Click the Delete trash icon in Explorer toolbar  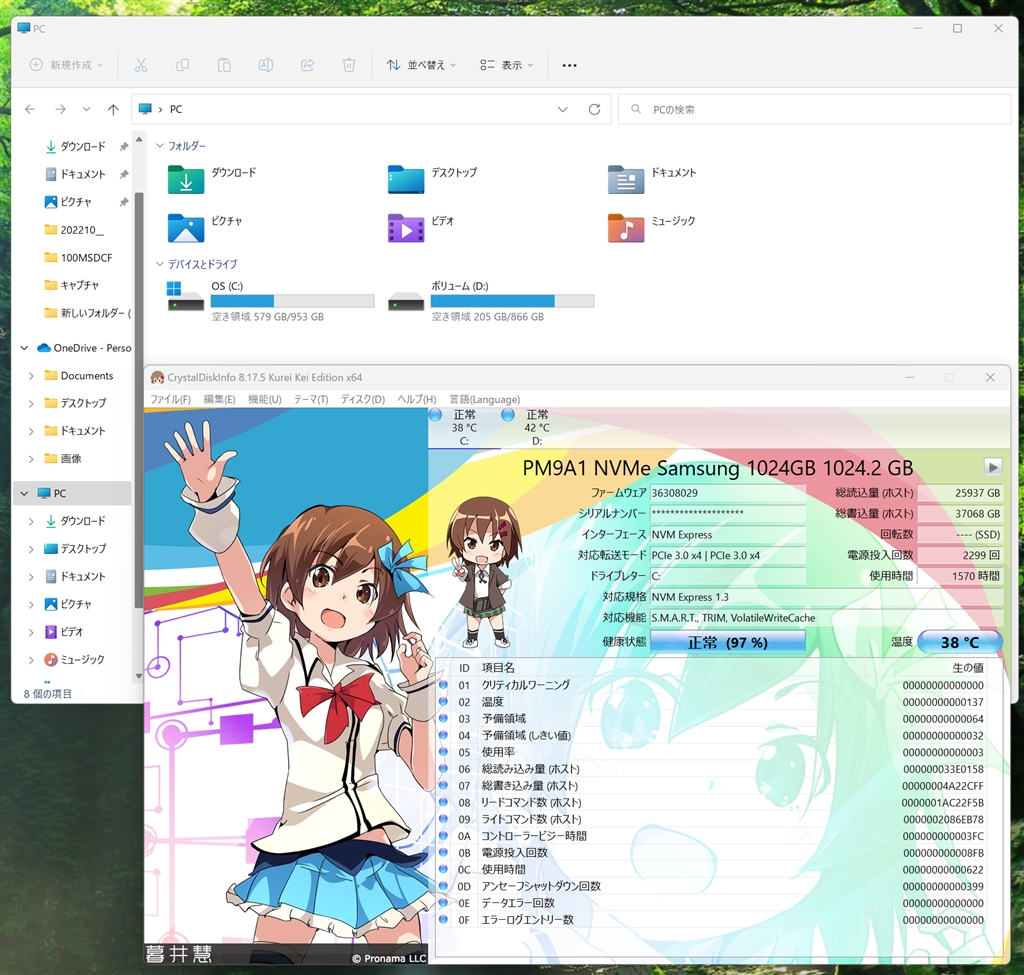[349, 65]
